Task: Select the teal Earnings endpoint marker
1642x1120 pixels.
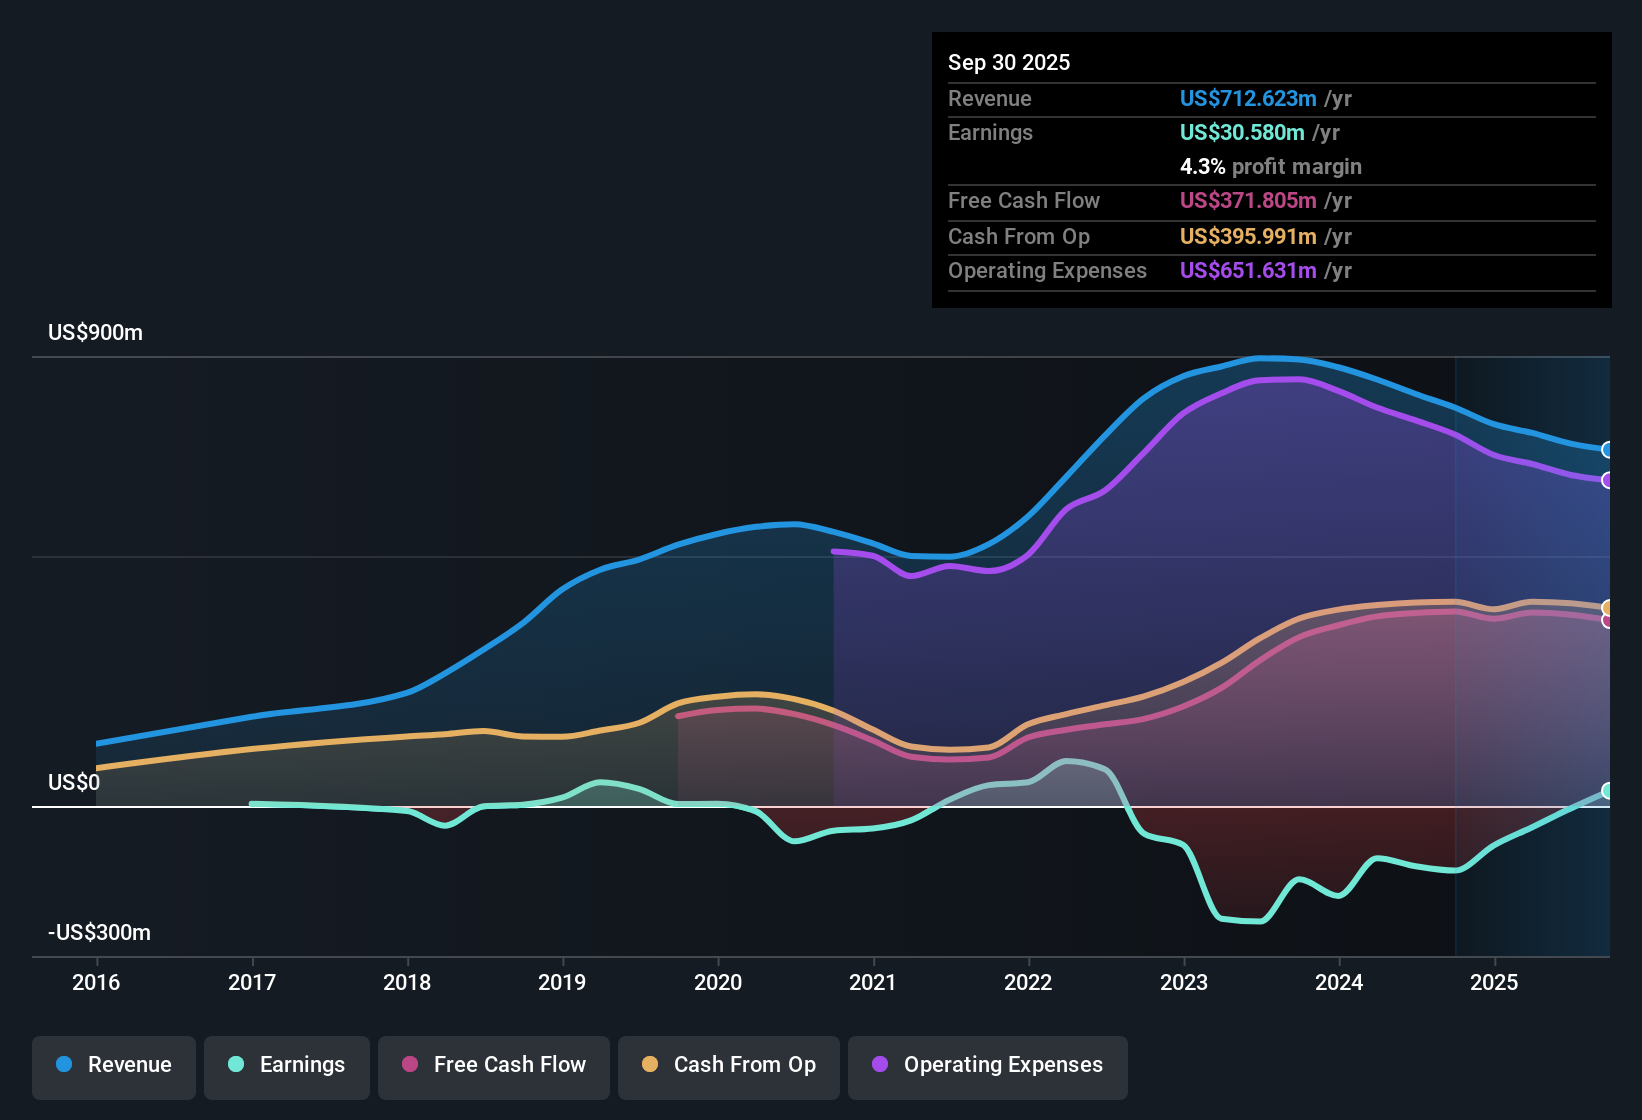Action: click(1608, 791)
